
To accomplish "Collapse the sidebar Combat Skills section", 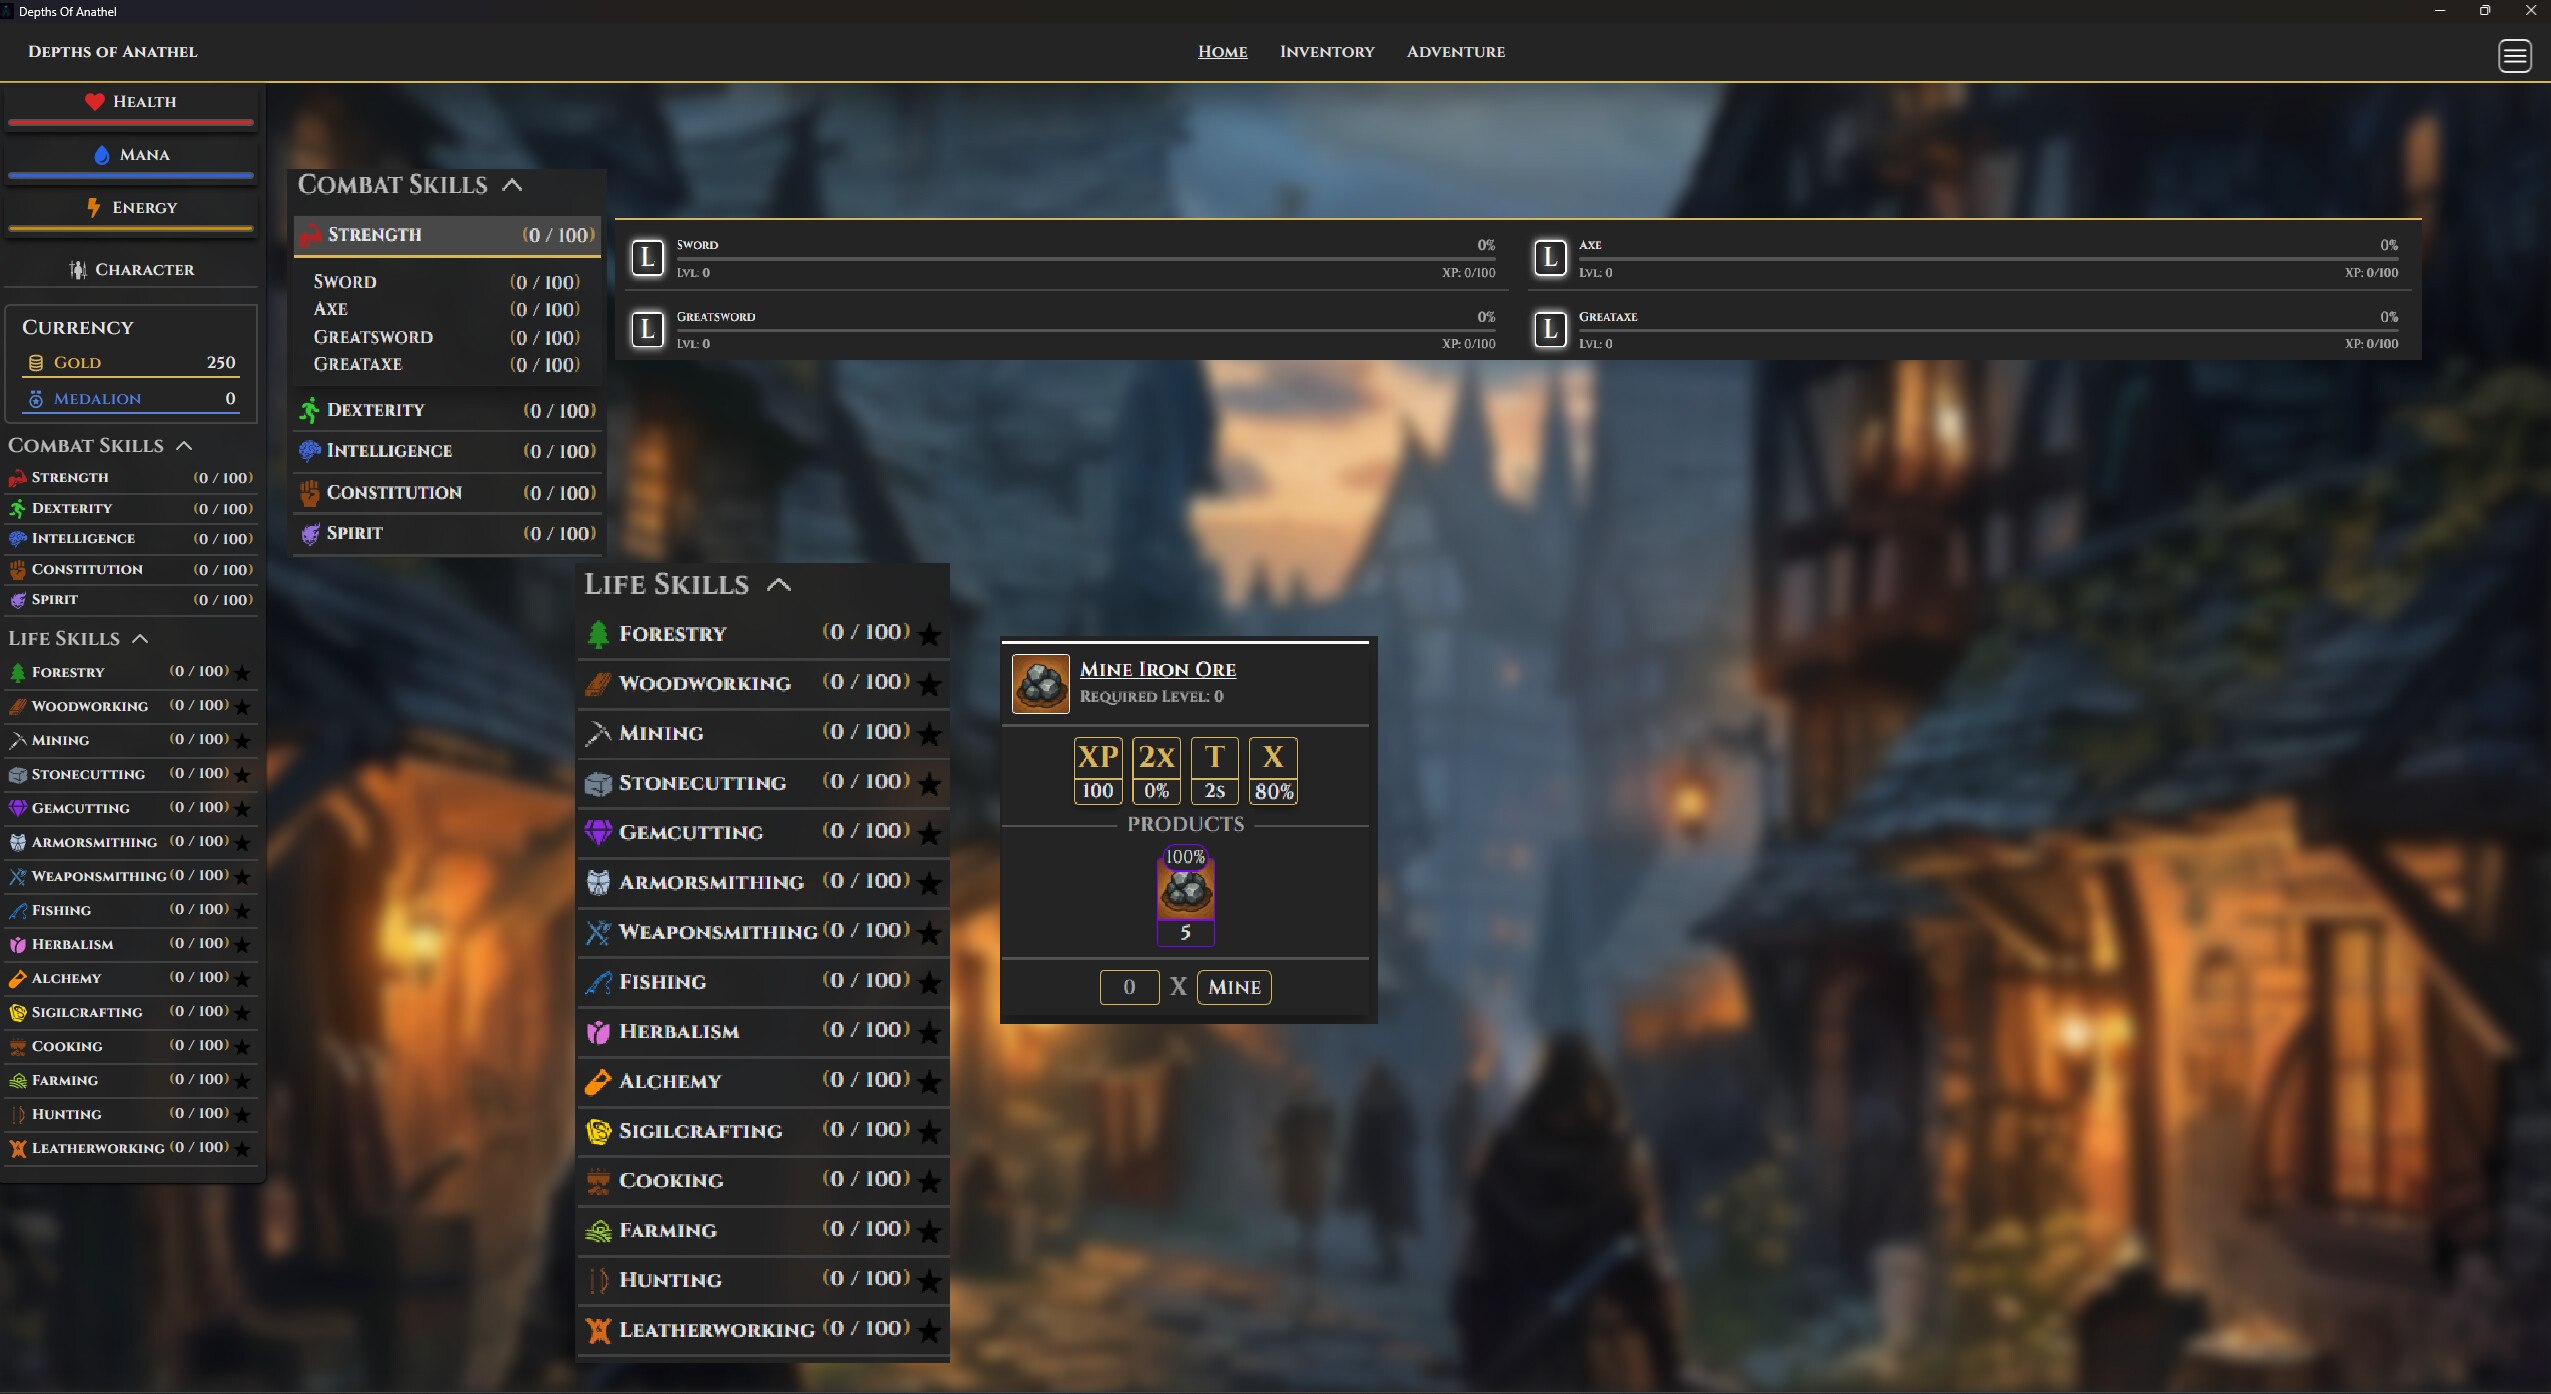I will pyautogui.click(x=185, y=446).
